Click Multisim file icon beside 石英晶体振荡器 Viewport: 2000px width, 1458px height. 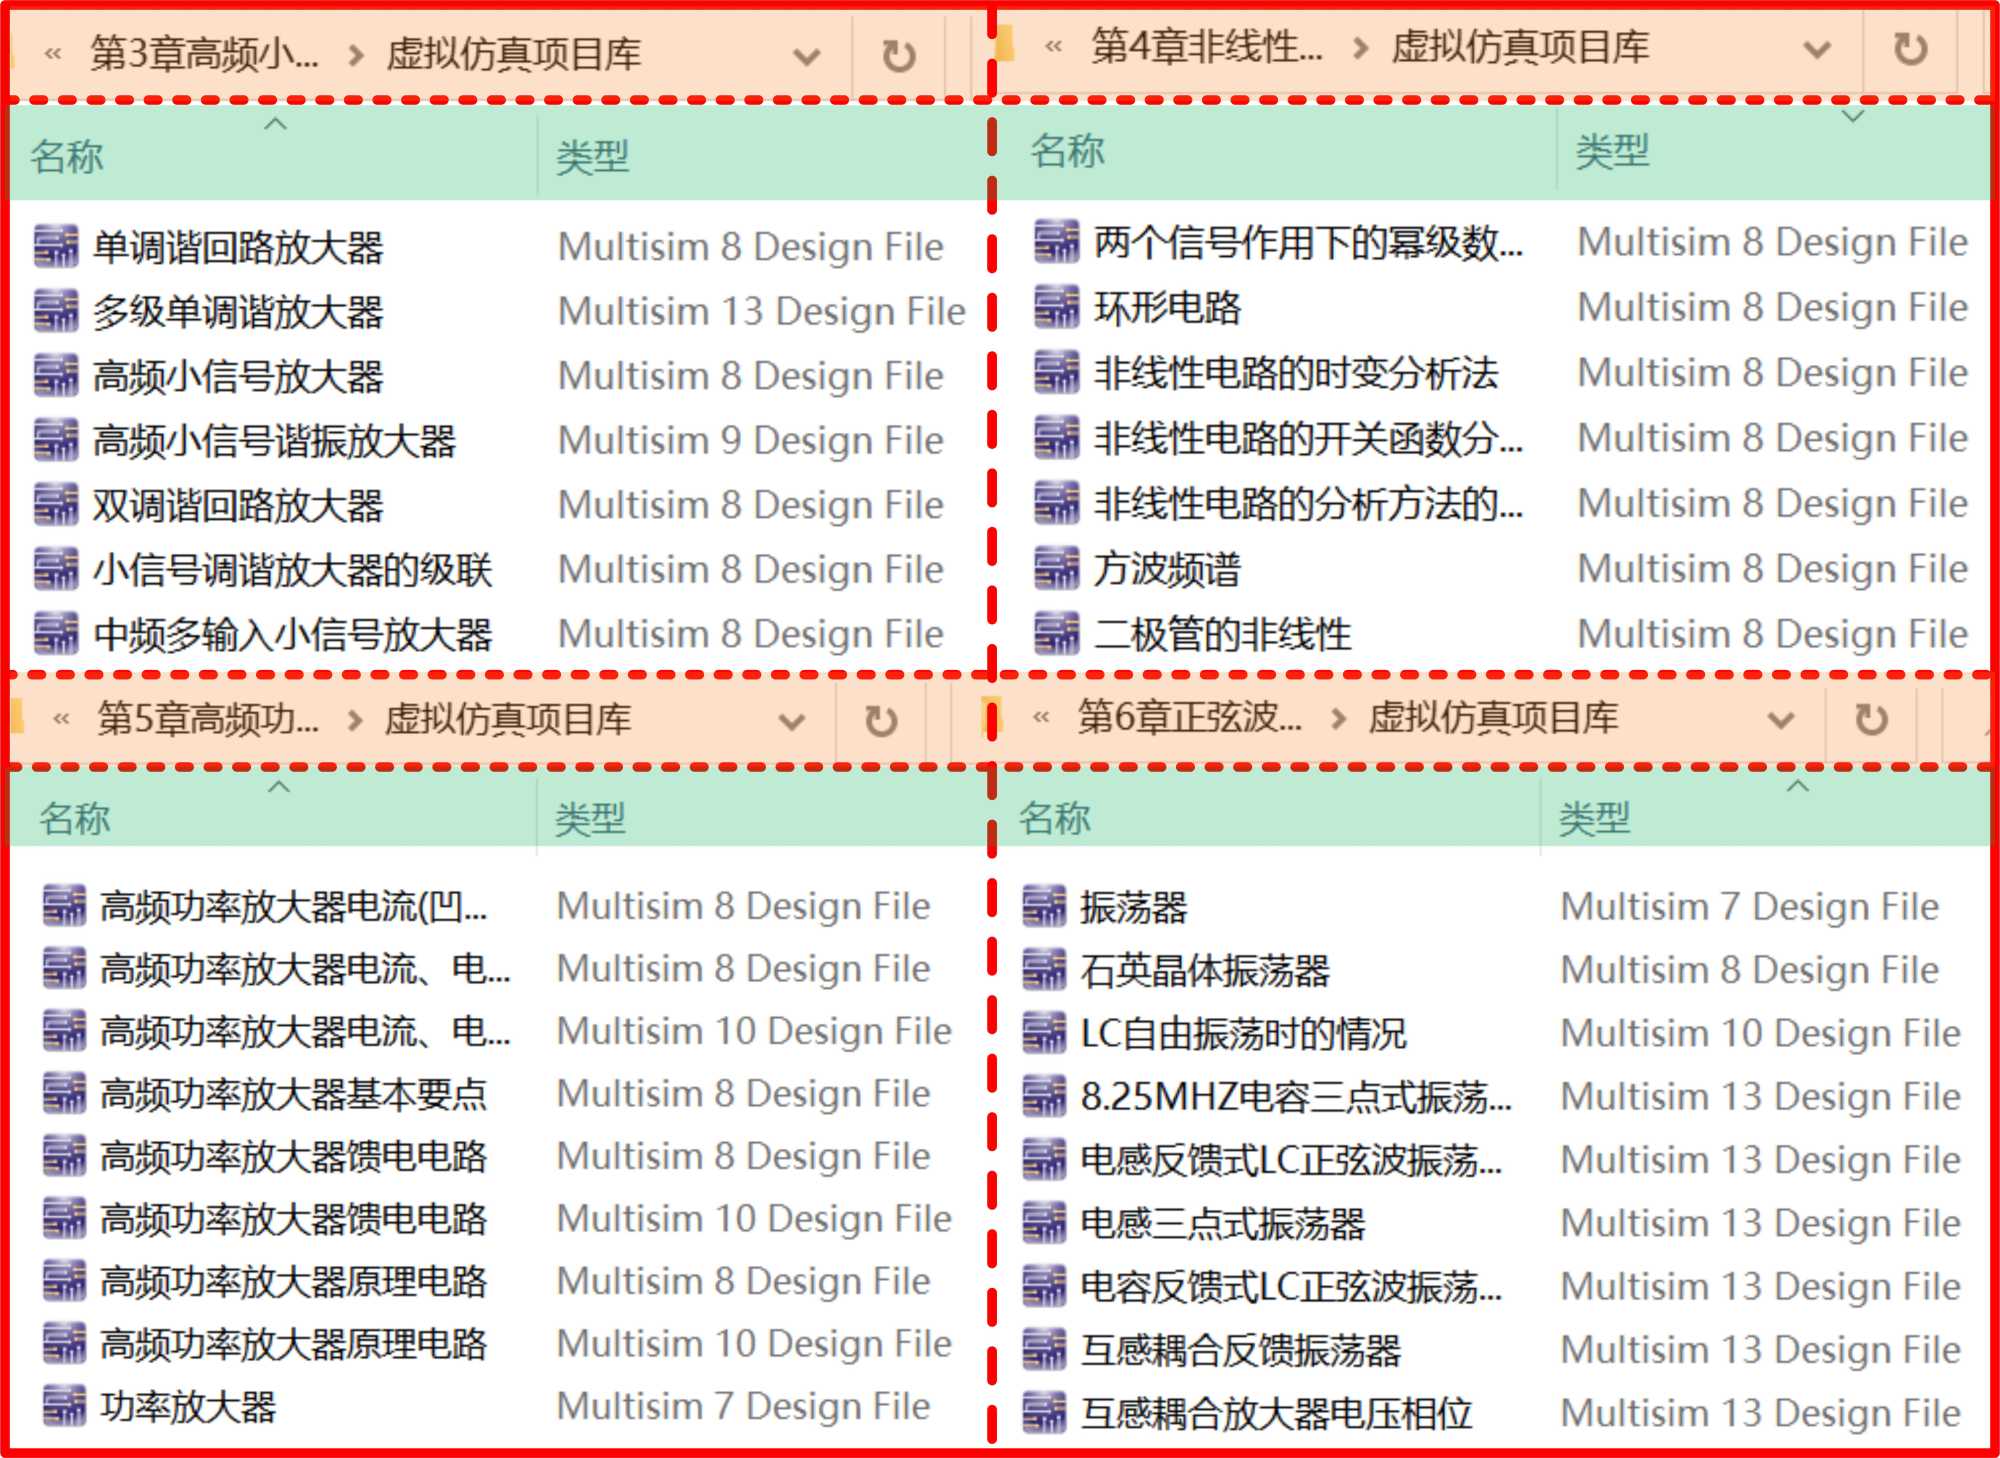(x=1044, y=970)
